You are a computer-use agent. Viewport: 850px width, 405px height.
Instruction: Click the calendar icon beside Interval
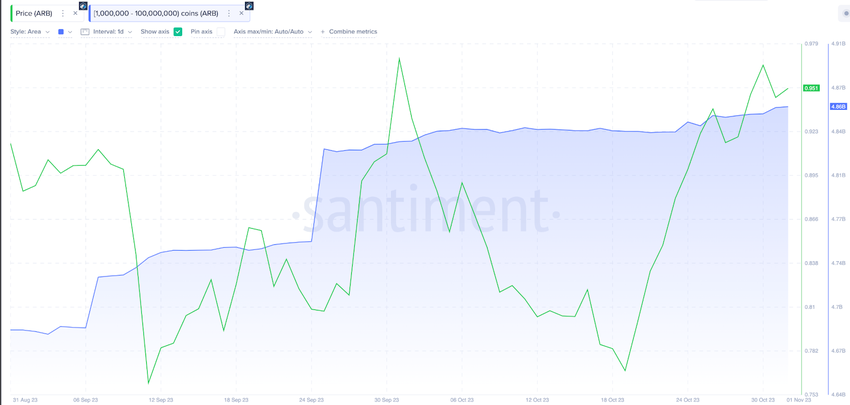[85, 32]
